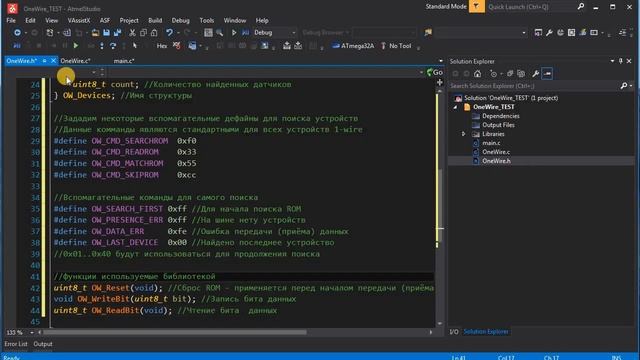Screen dimensions: 640x360
Task: Click the Cut scissors icon
Action: pyautogui.click(x=132, y=33)
